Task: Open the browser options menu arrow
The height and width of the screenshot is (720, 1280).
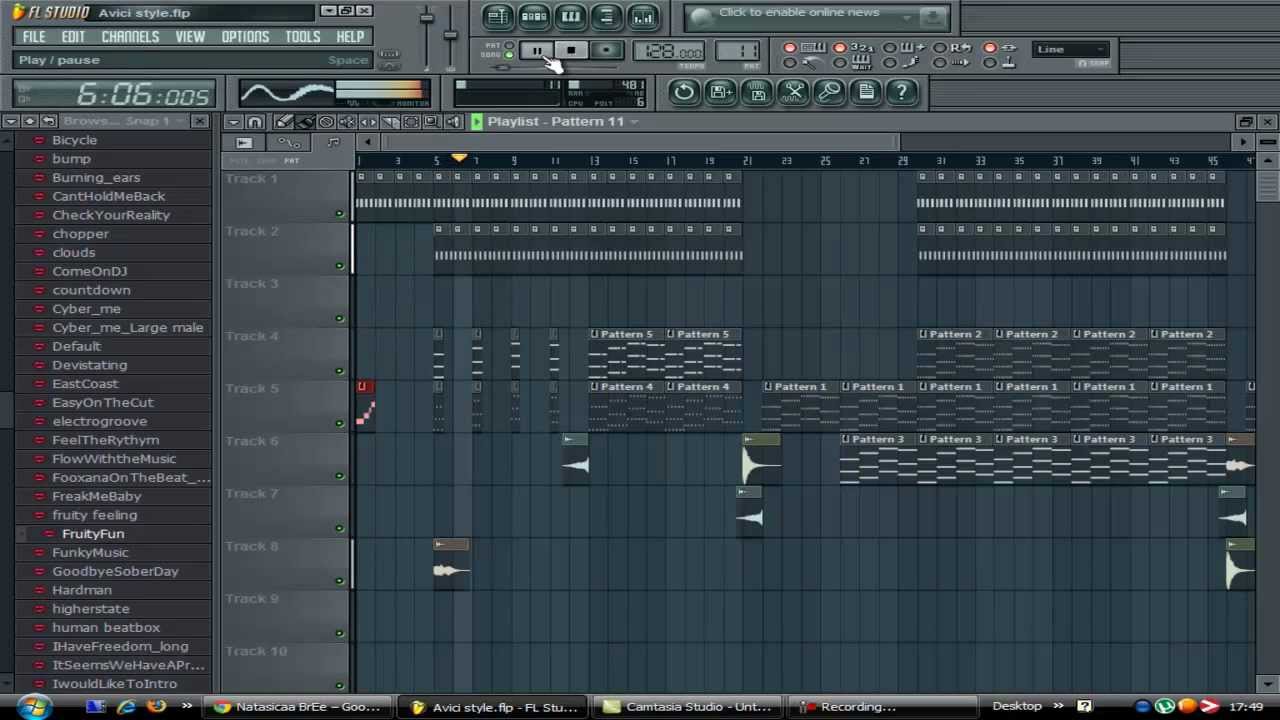Action: pos(10,121)
